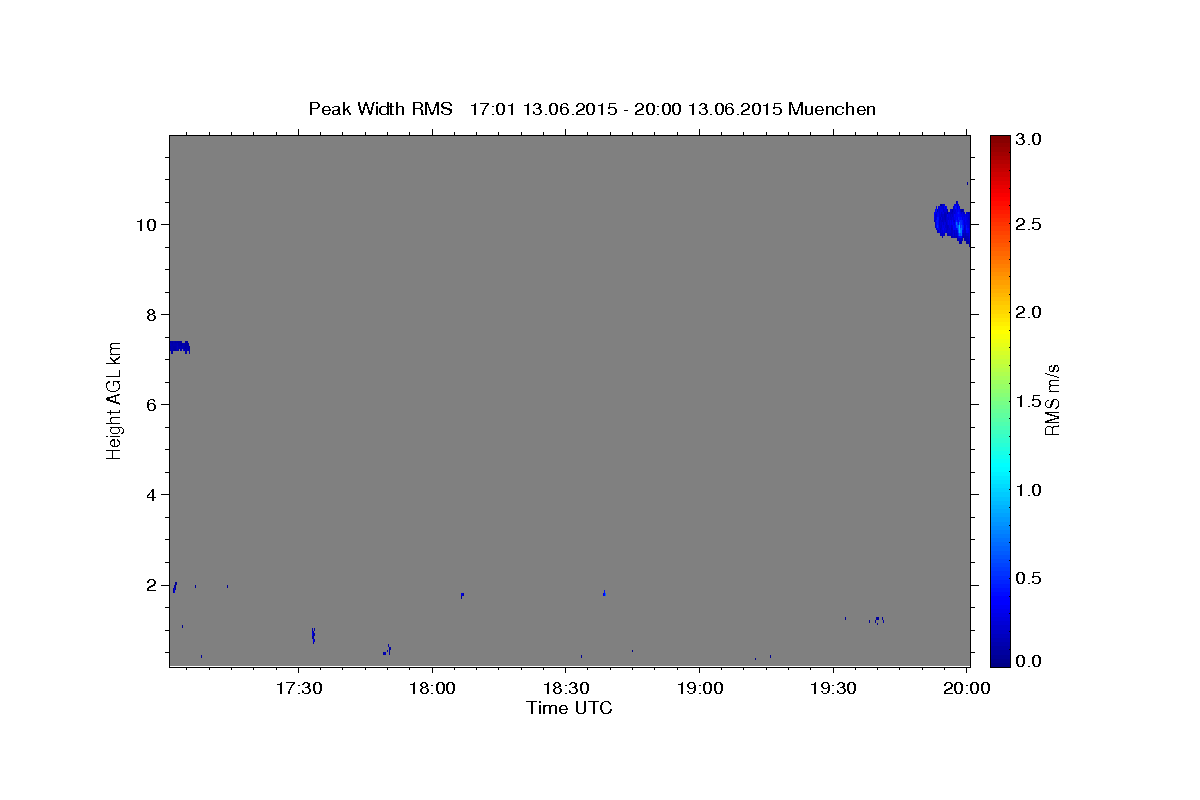Click the colorbar value 2.5
This screenshot has width=1200, height=800.
tap(1028, 224)
